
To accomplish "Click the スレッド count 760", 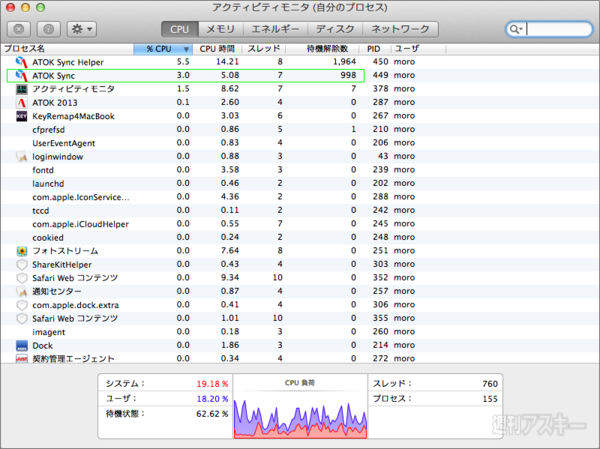I will click(490, 384).
